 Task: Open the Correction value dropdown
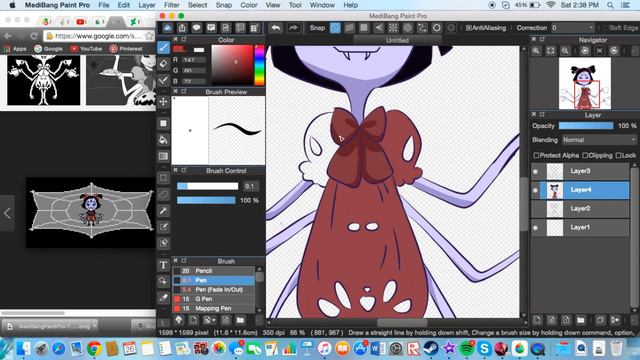[573, 28]
